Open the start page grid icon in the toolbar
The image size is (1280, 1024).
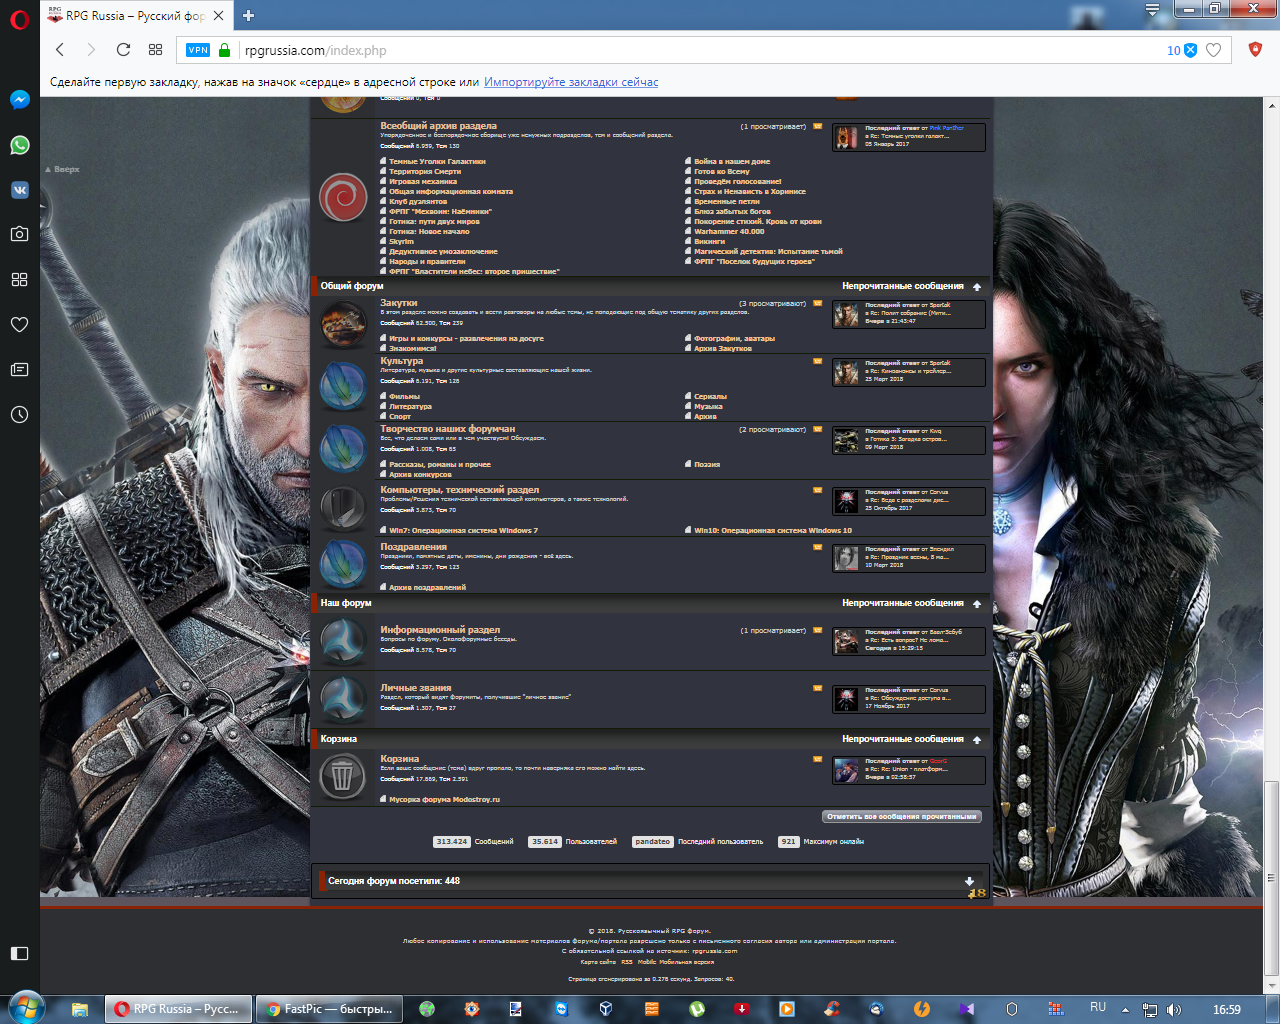click(x=155, y=50)
